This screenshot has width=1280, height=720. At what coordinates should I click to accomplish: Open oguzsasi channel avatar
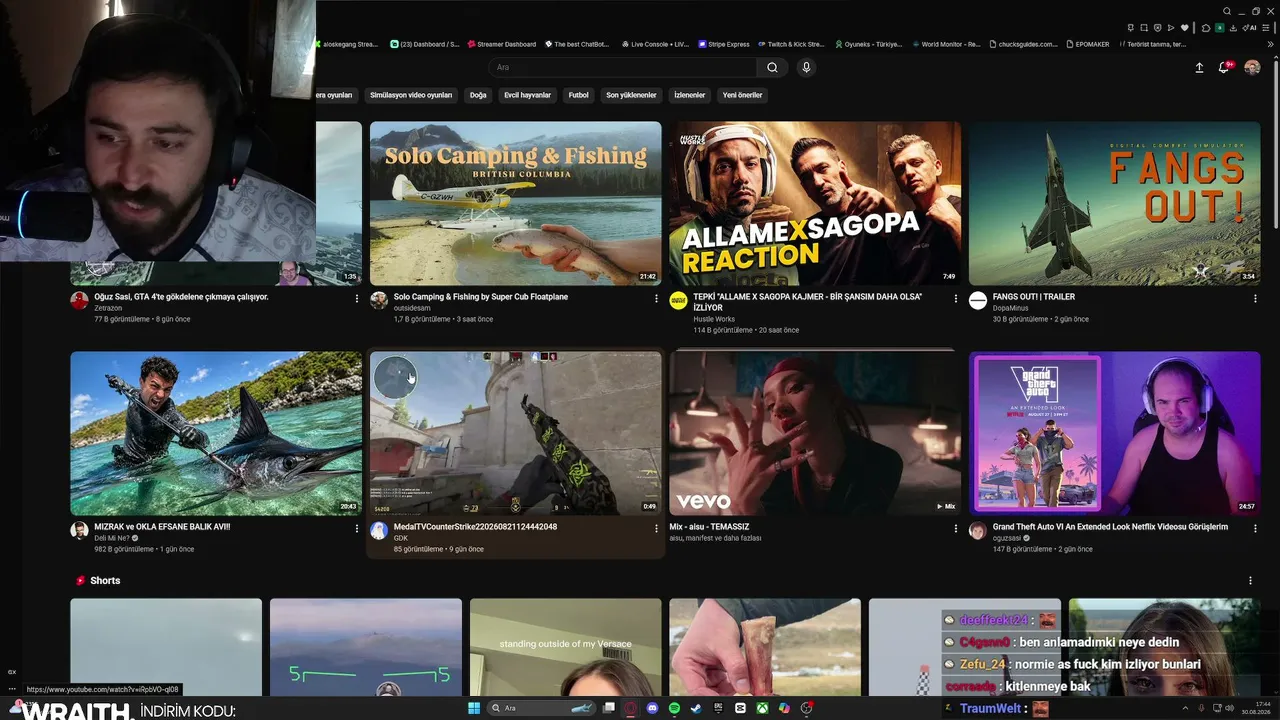[x=978, y=530]
